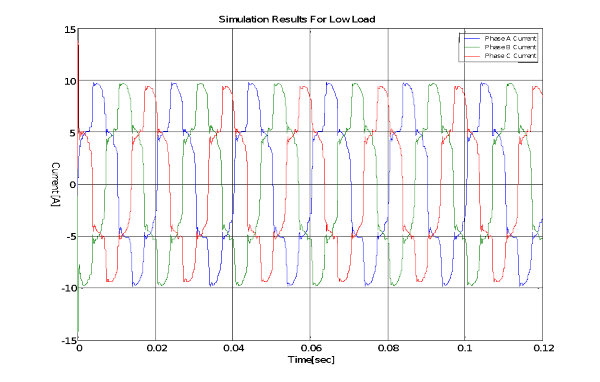Click the green line sample in legend
Screen dimensions: 600x382
click(x=471, y=47)
